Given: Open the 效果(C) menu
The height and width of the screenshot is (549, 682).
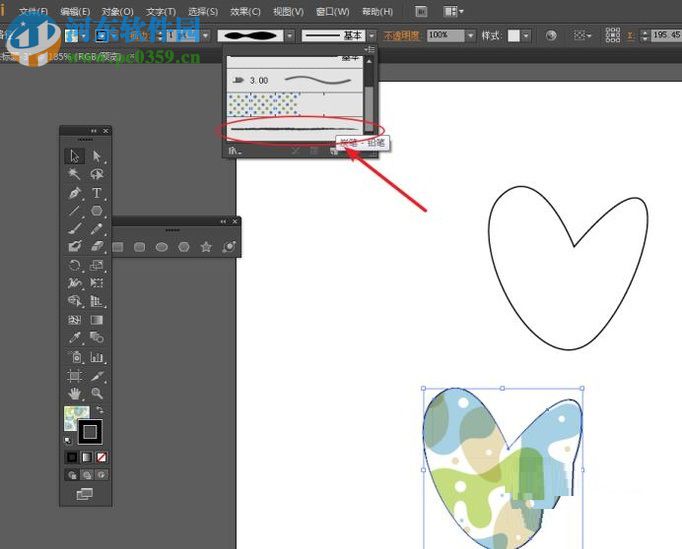Looking at the screenshot, I should point(245,11).
